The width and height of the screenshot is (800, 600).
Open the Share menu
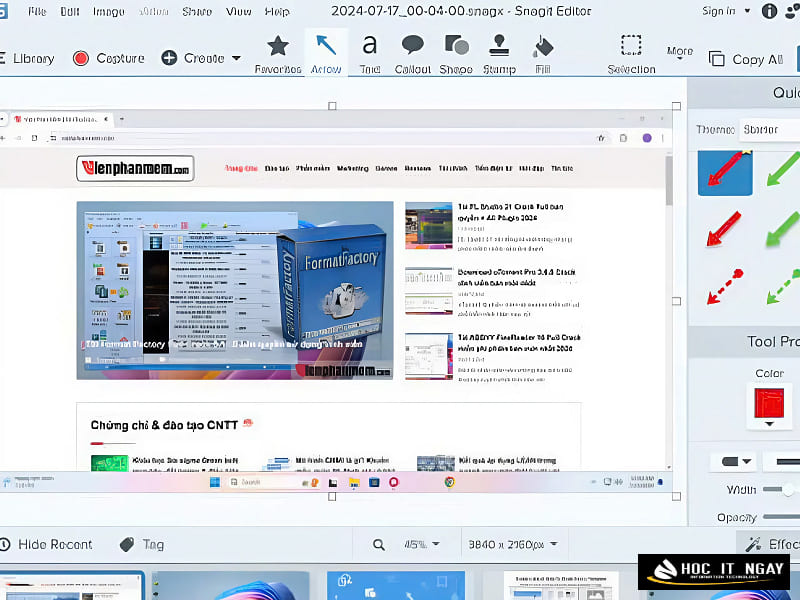pyautogui.click(x=197, y=11)
